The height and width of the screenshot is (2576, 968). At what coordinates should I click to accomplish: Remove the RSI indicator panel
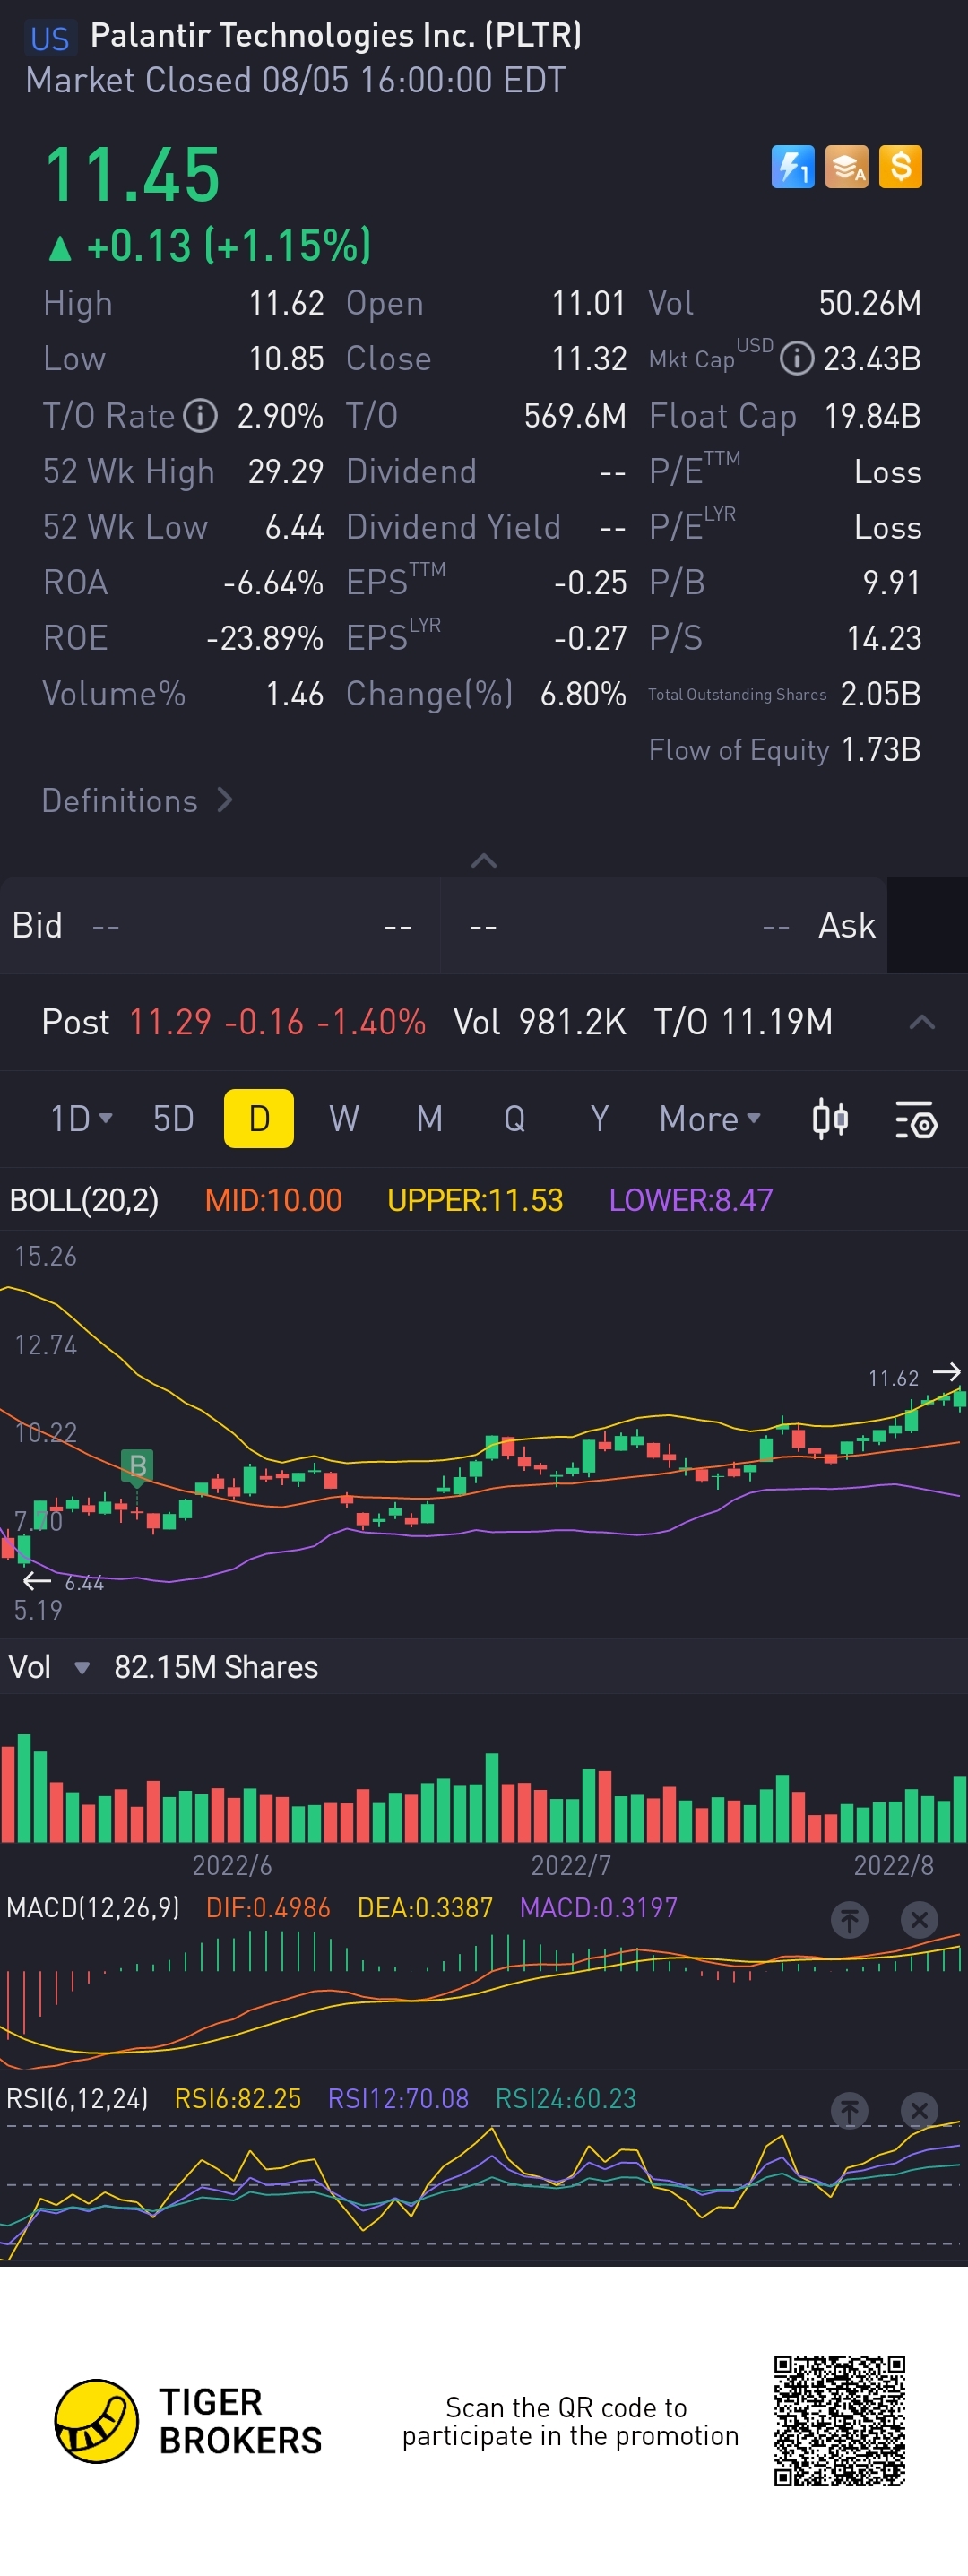click(x=918, y=2110)
